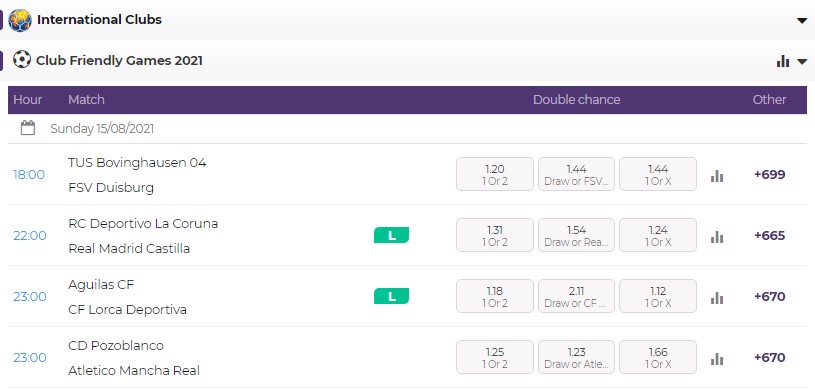Screen dimensions: 815x389
Task: Click the International Clubs globe icon
Action: pos(20,20)
